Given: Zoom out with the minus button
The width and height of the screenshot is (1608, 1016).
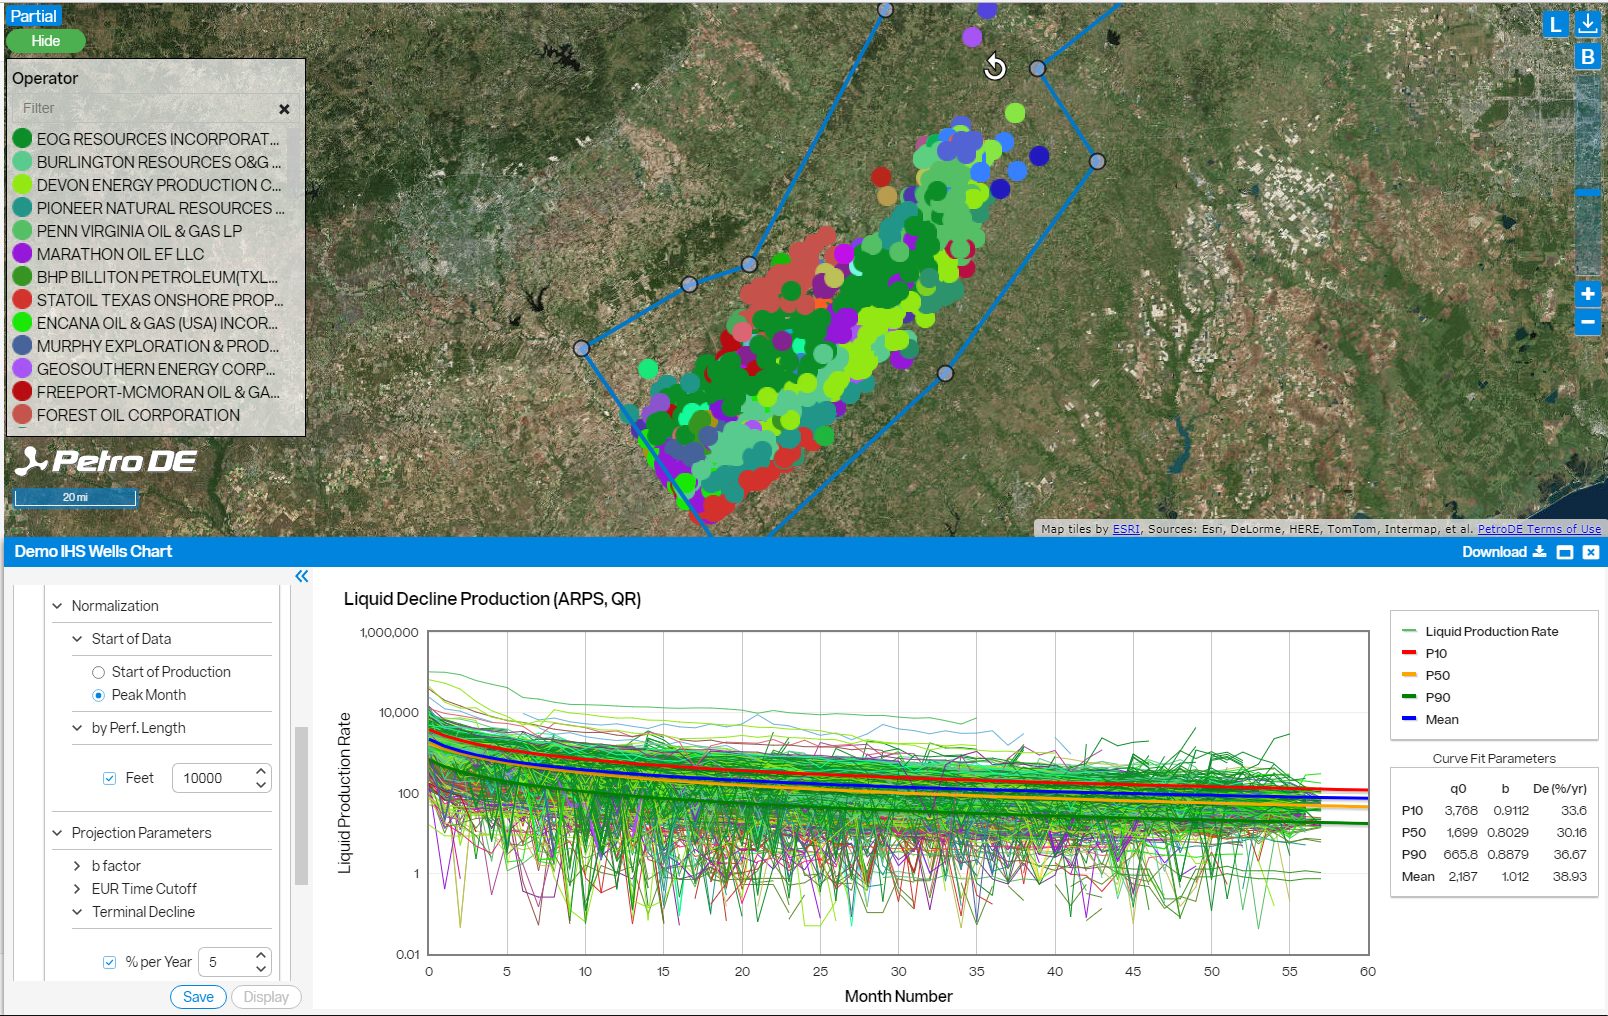Looking at the screenshot, I should click(1588, 322).
